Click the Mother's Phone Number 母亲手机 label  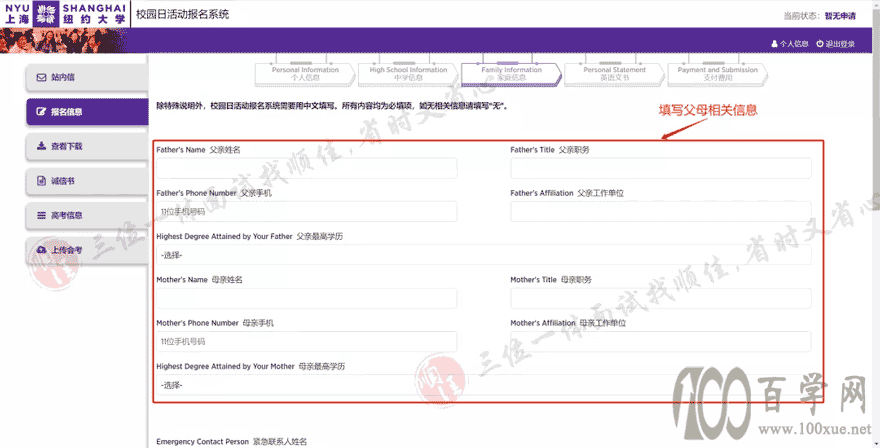[215, 323]
